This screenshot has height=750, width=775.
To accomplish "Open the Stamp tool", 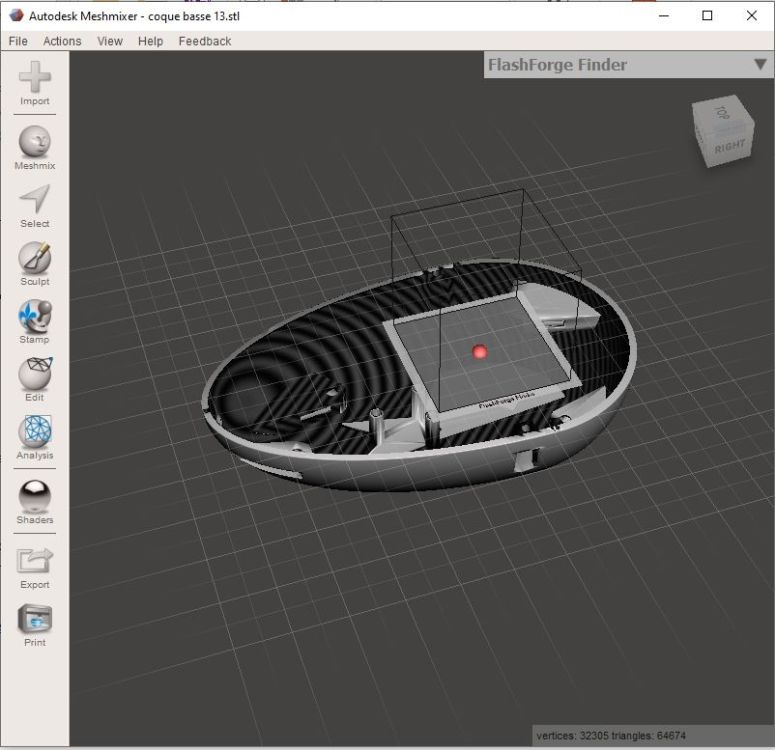I will (x=35, y=316).
